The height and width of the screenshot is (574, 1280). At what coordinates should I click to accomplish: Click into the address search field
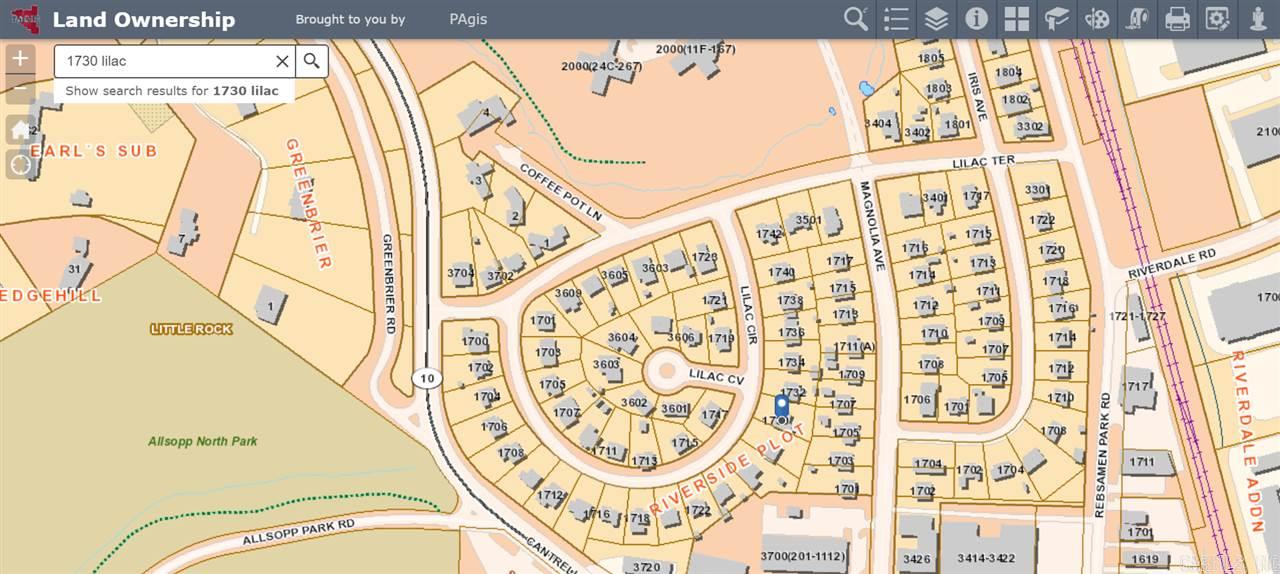(x=163, y=61)
